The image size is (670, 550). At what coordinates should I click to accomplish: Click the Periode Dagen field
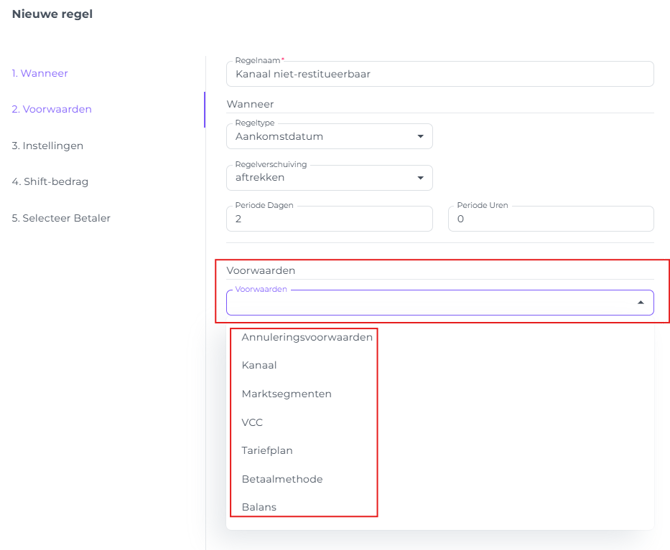pos(329,219)
